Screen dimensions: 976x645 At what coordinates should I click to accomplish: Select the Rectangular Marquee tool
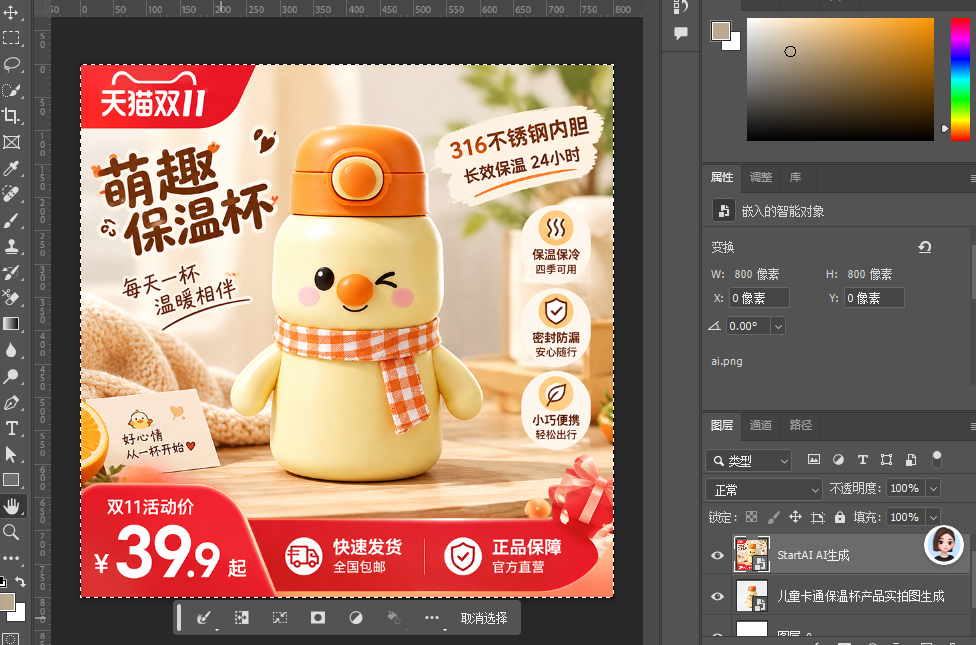[x=11, y=37]
